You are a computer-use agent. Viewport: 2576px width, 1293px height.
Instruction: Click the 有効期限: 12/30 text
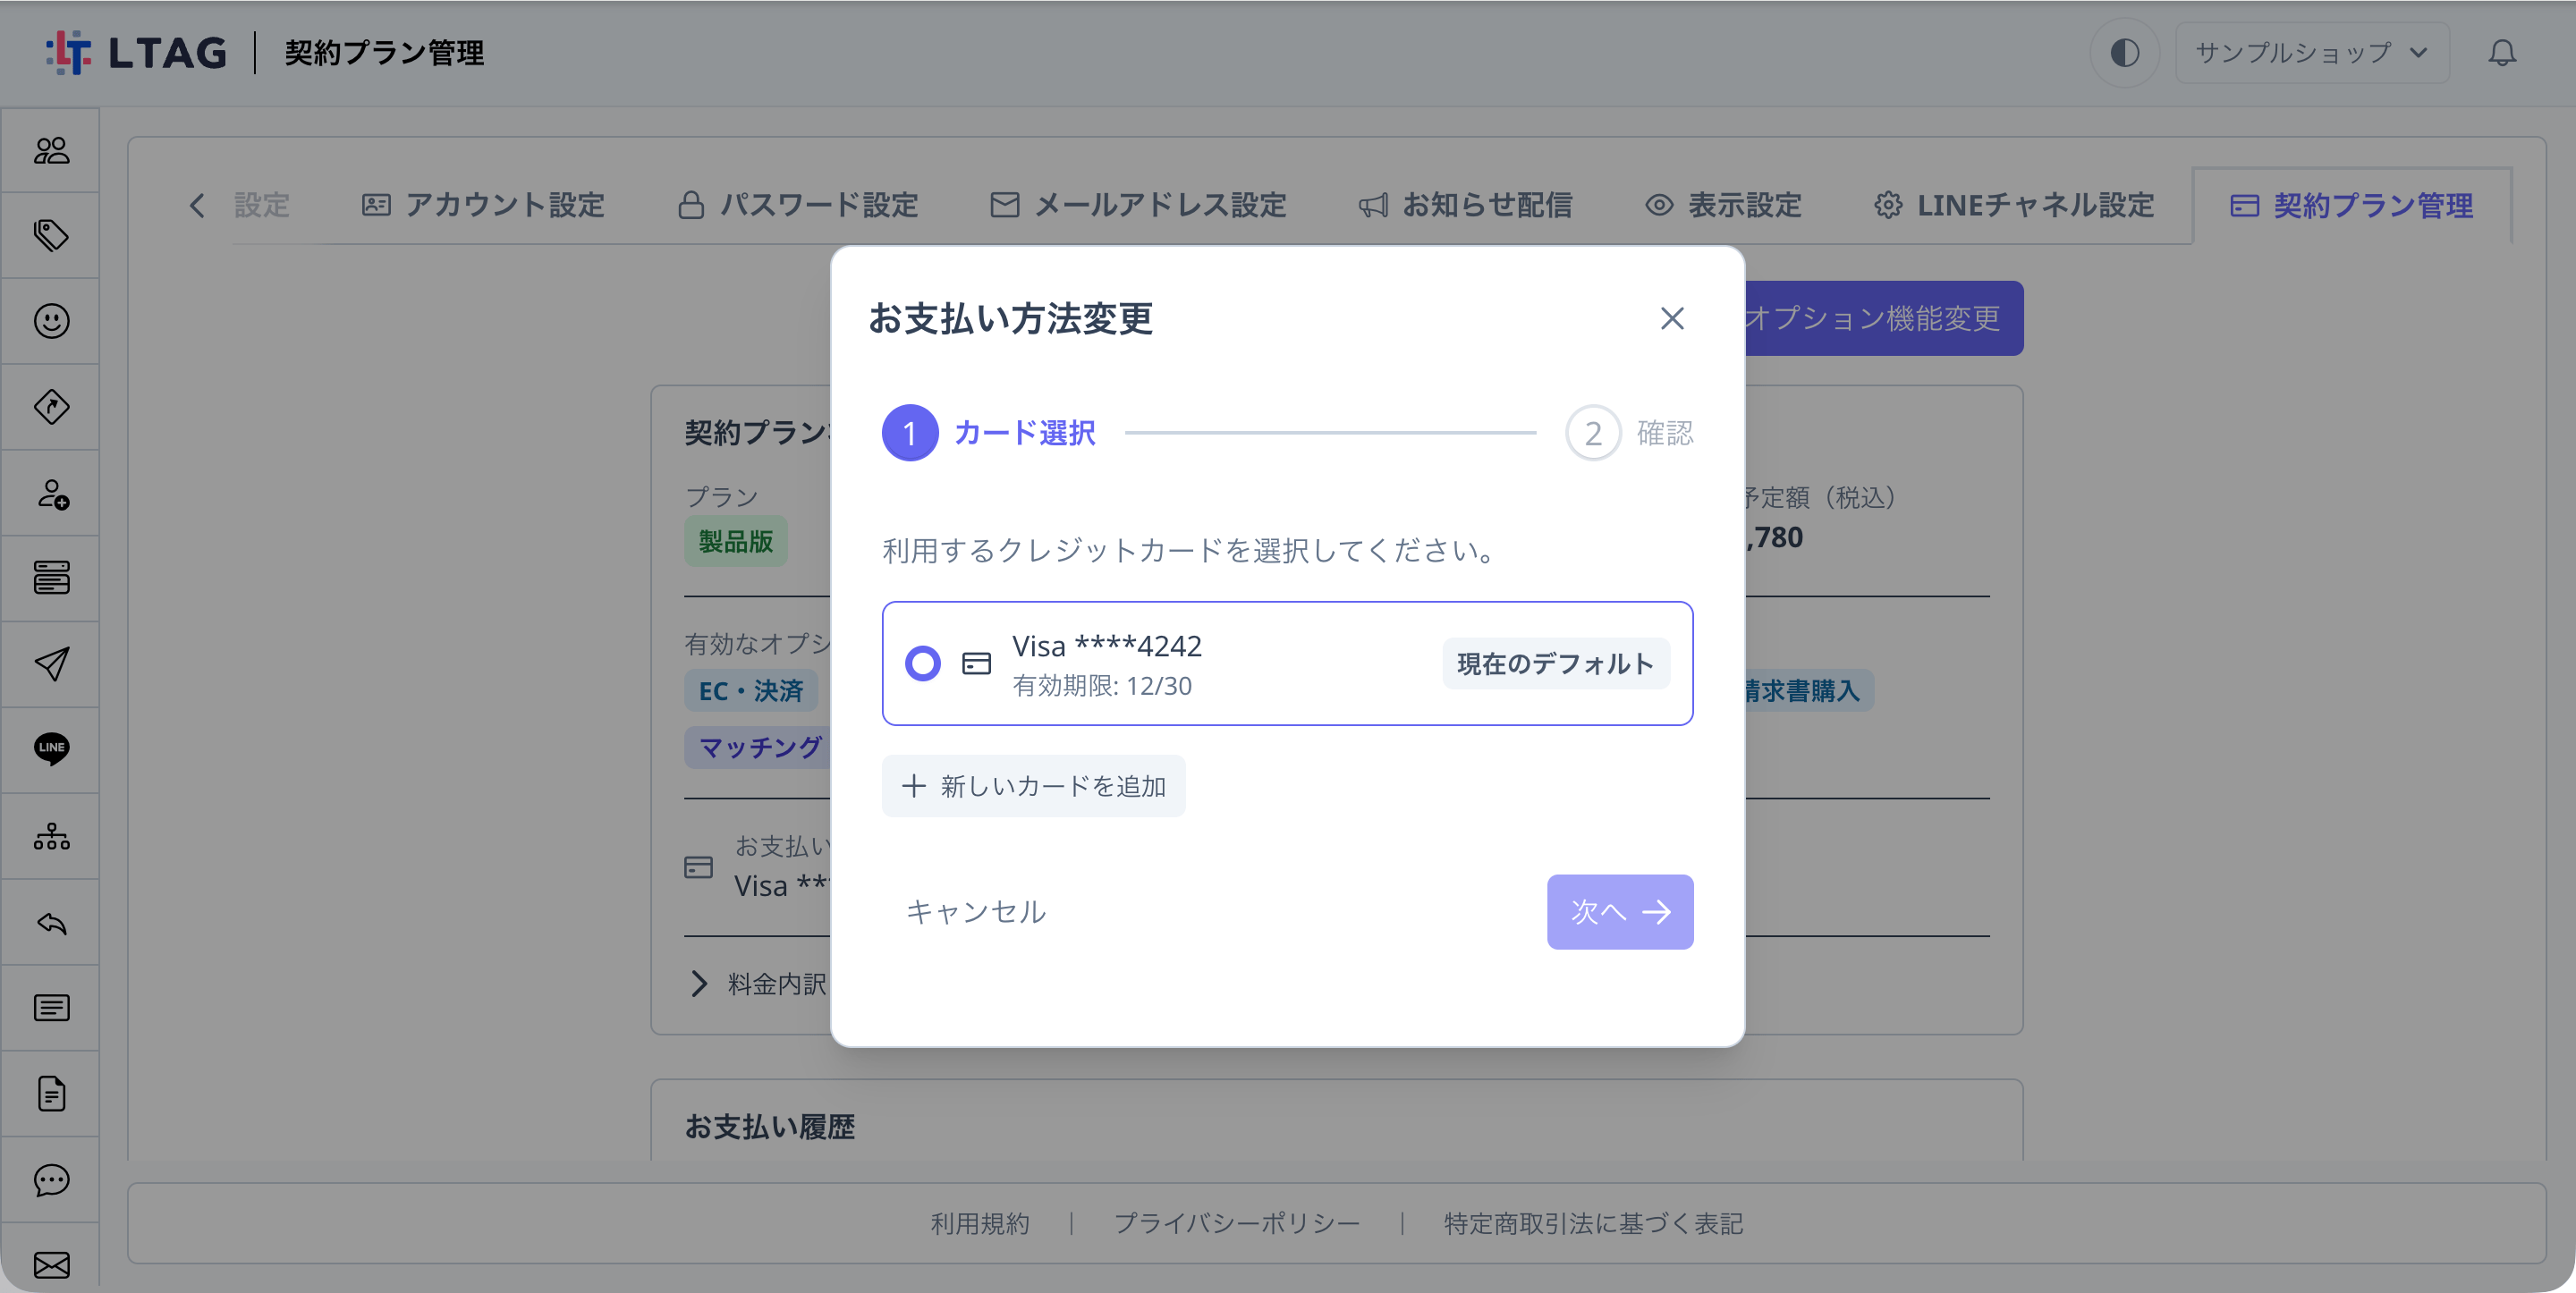point(1101,686)
